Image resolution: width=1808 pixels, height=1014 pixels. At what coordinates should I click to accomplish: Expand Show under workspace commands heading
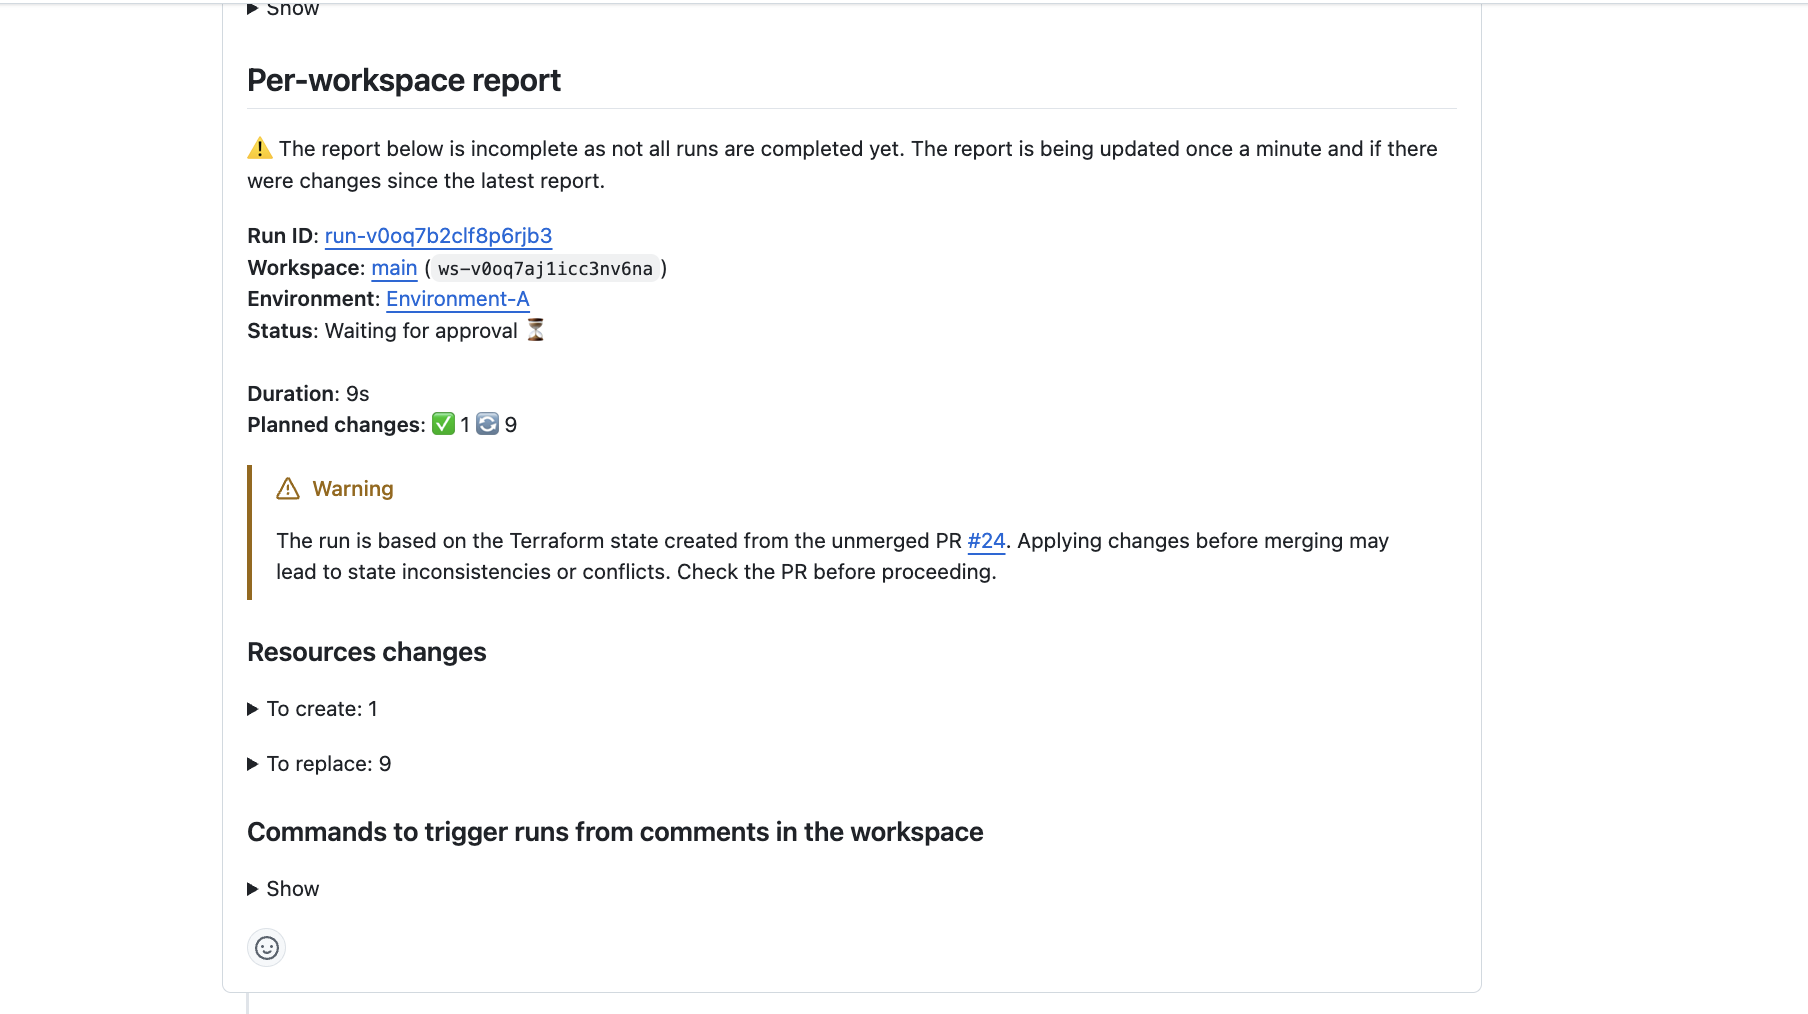[x=283, y=889]
